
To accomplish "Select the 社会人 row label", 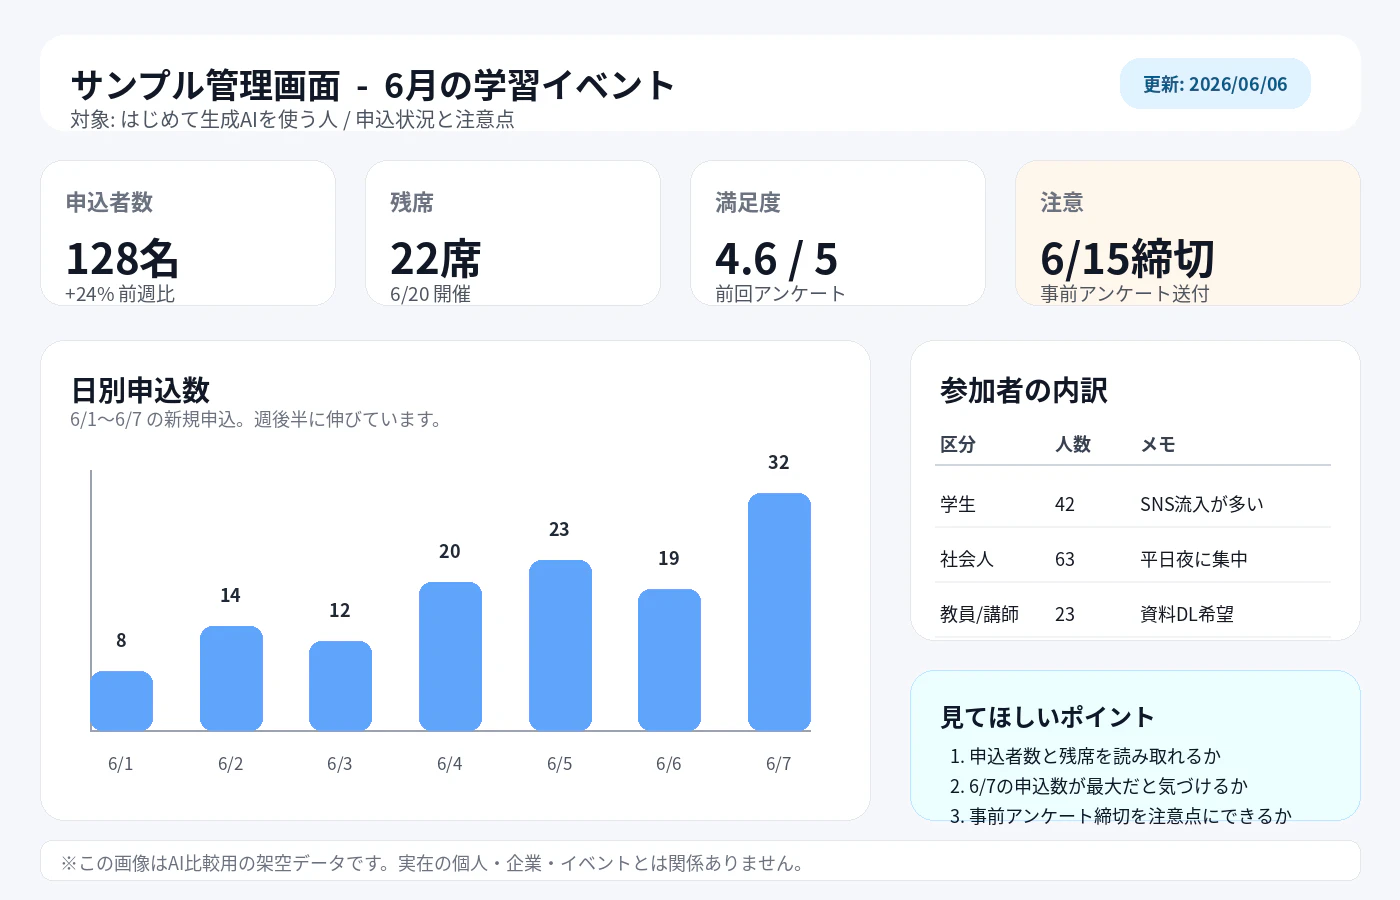I will 967,559.
